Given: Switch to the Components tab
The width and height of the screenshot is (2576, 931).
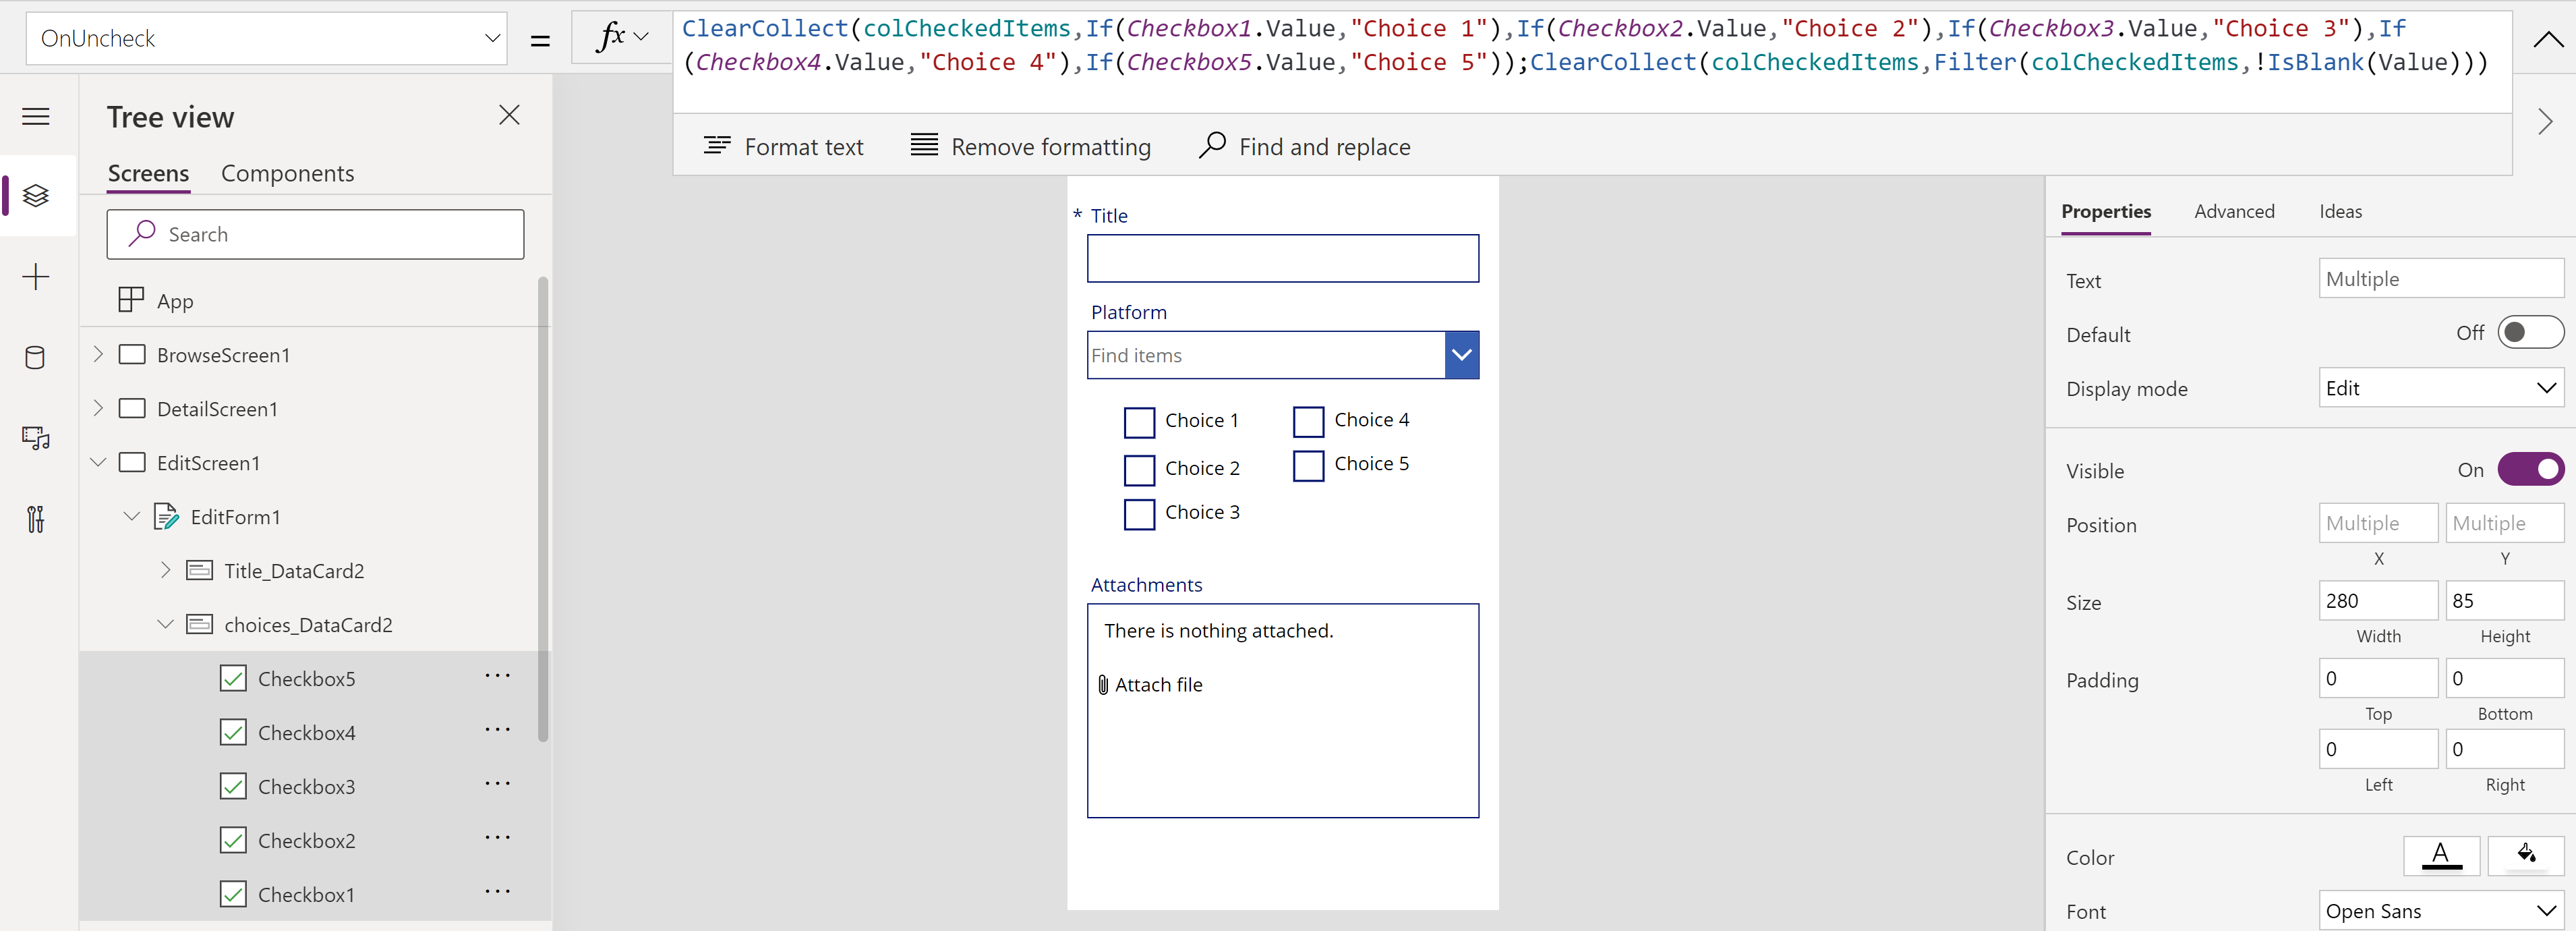Looking at the screenshot, I should pos(288,173).
